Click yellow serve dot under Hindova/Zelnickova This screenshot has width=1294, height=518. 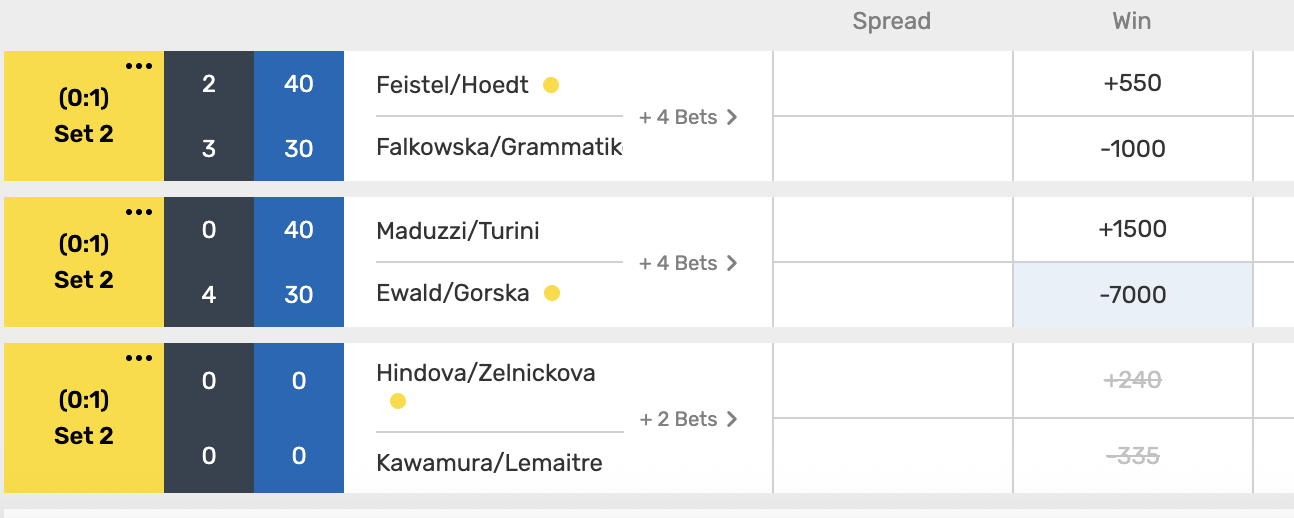click(x=398, y=402)
